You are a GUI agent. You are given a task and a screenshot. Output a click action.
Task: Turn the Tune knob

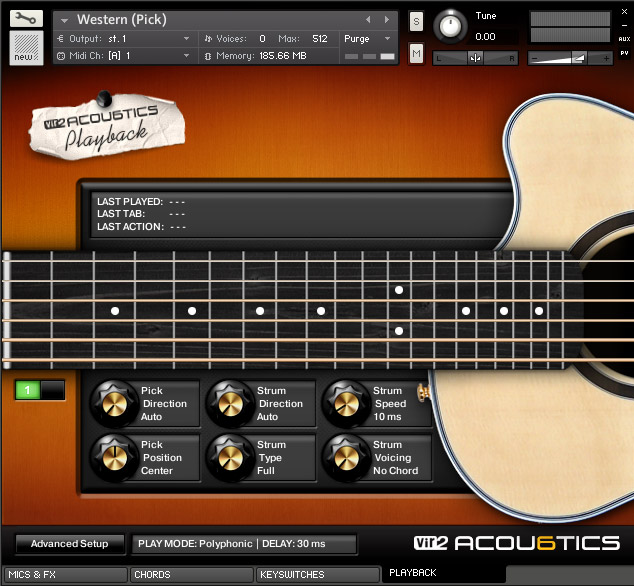pyautogui.click(x=453, y=25)
